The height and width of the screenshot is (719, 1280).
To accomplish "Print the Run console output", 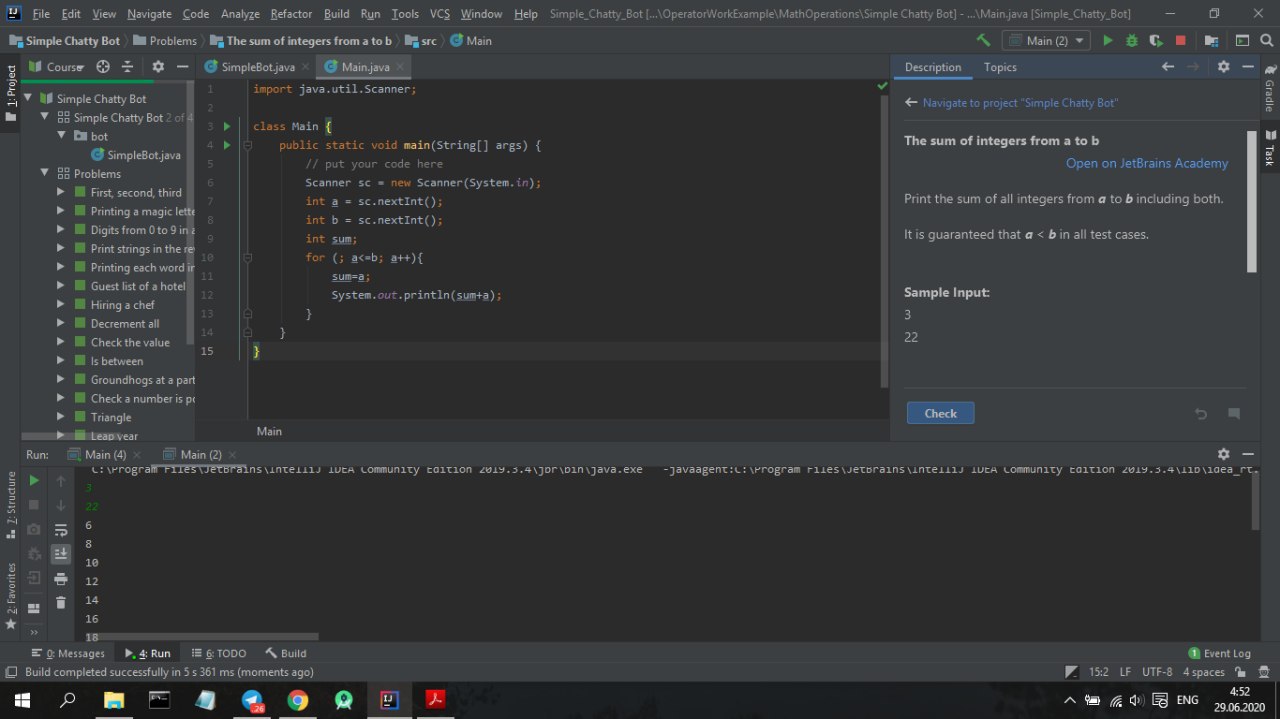I will pos(61,578).
